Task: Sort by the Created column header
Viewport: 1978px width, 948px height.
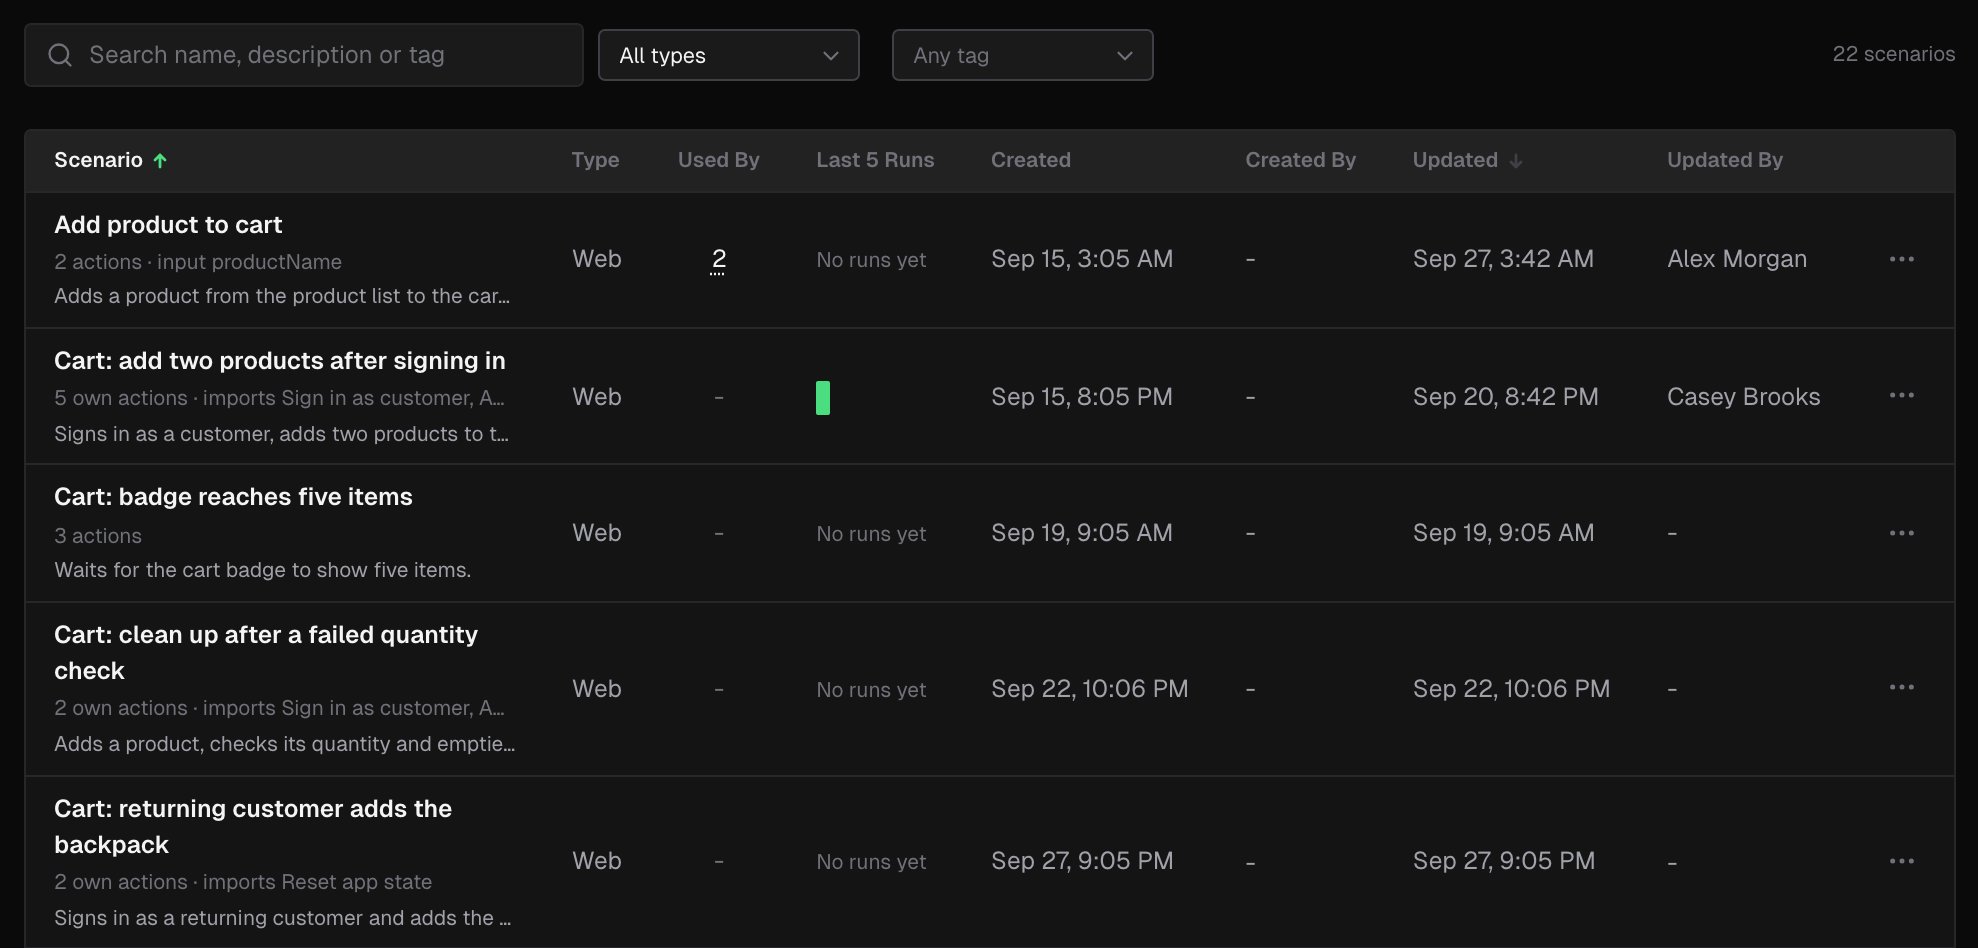Action: (x=1031, y=160)
